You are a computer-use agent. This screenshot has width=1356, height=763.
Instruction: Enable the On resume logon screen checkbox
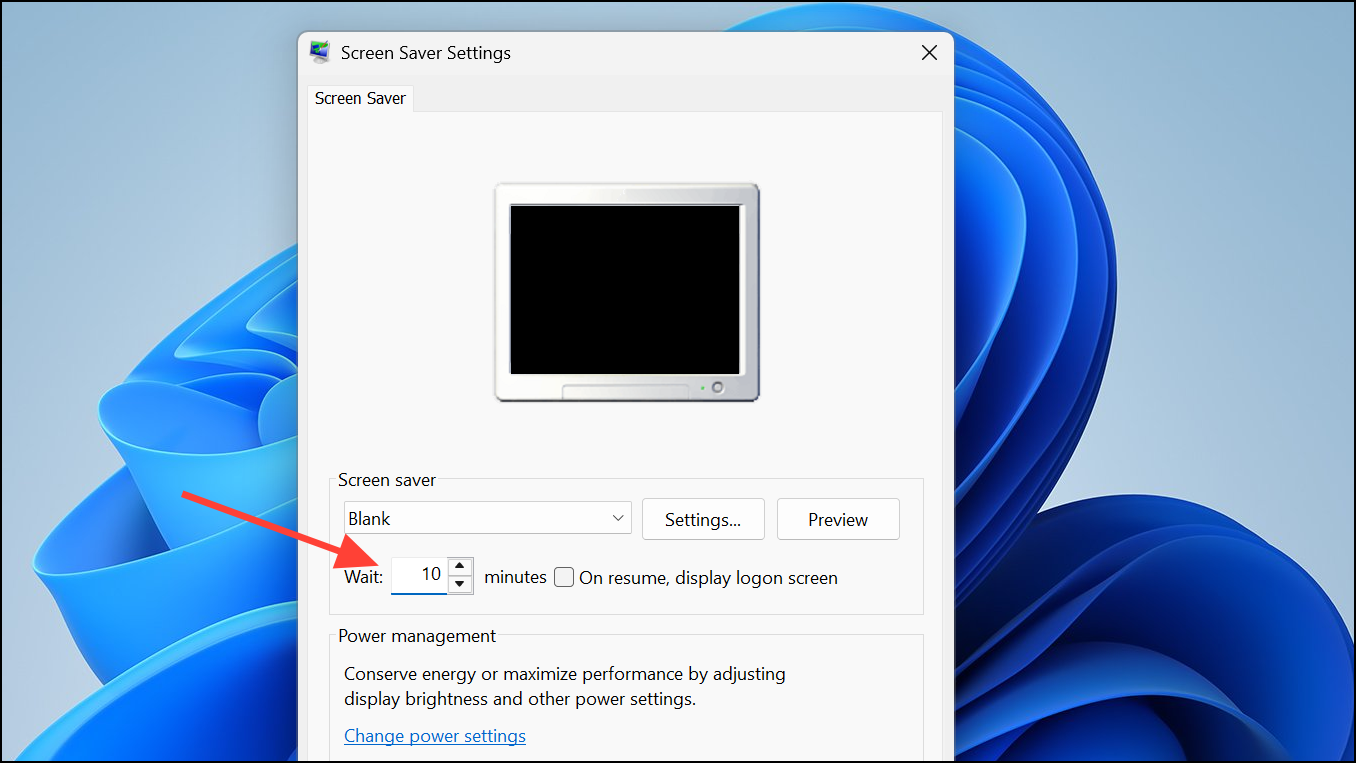[x=564, y=577]
